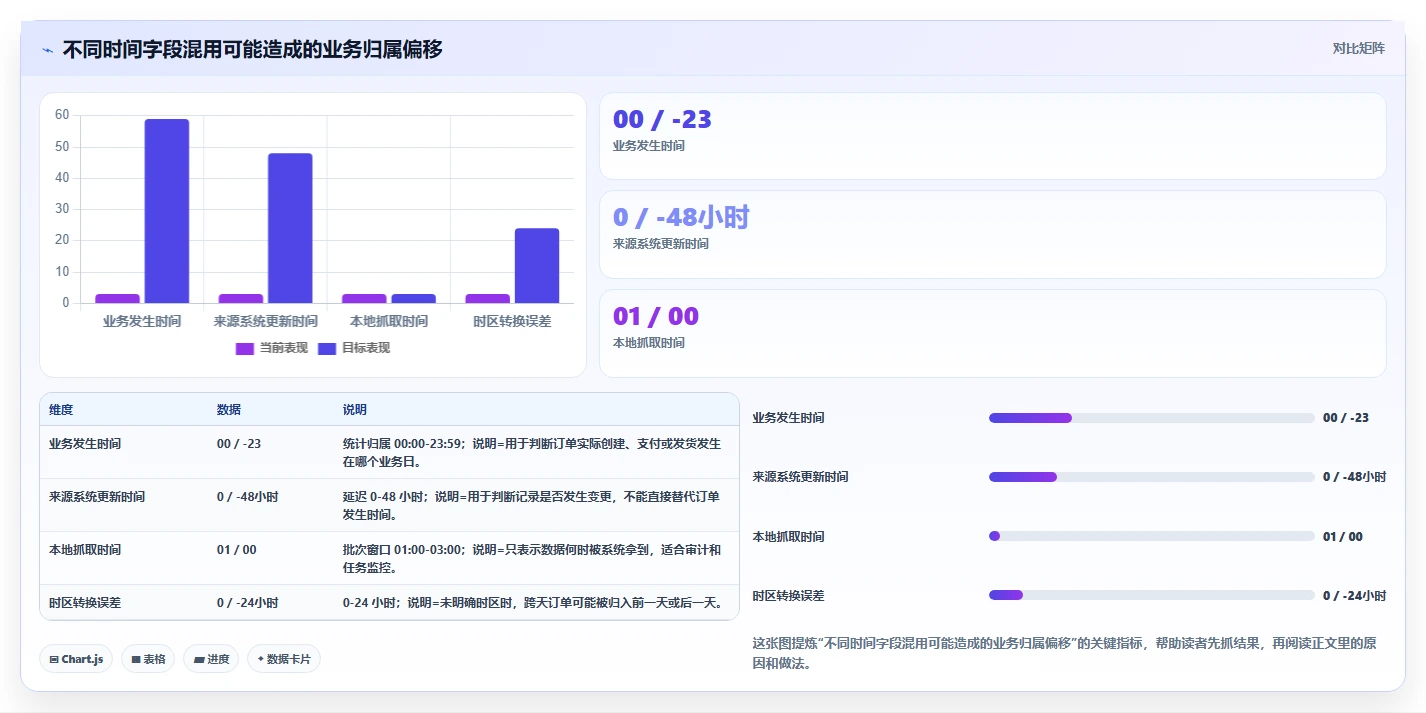The image size is (1426, 713).
Task: Click the table cell 0 / -24小时
Action: (x=247, y=602)
